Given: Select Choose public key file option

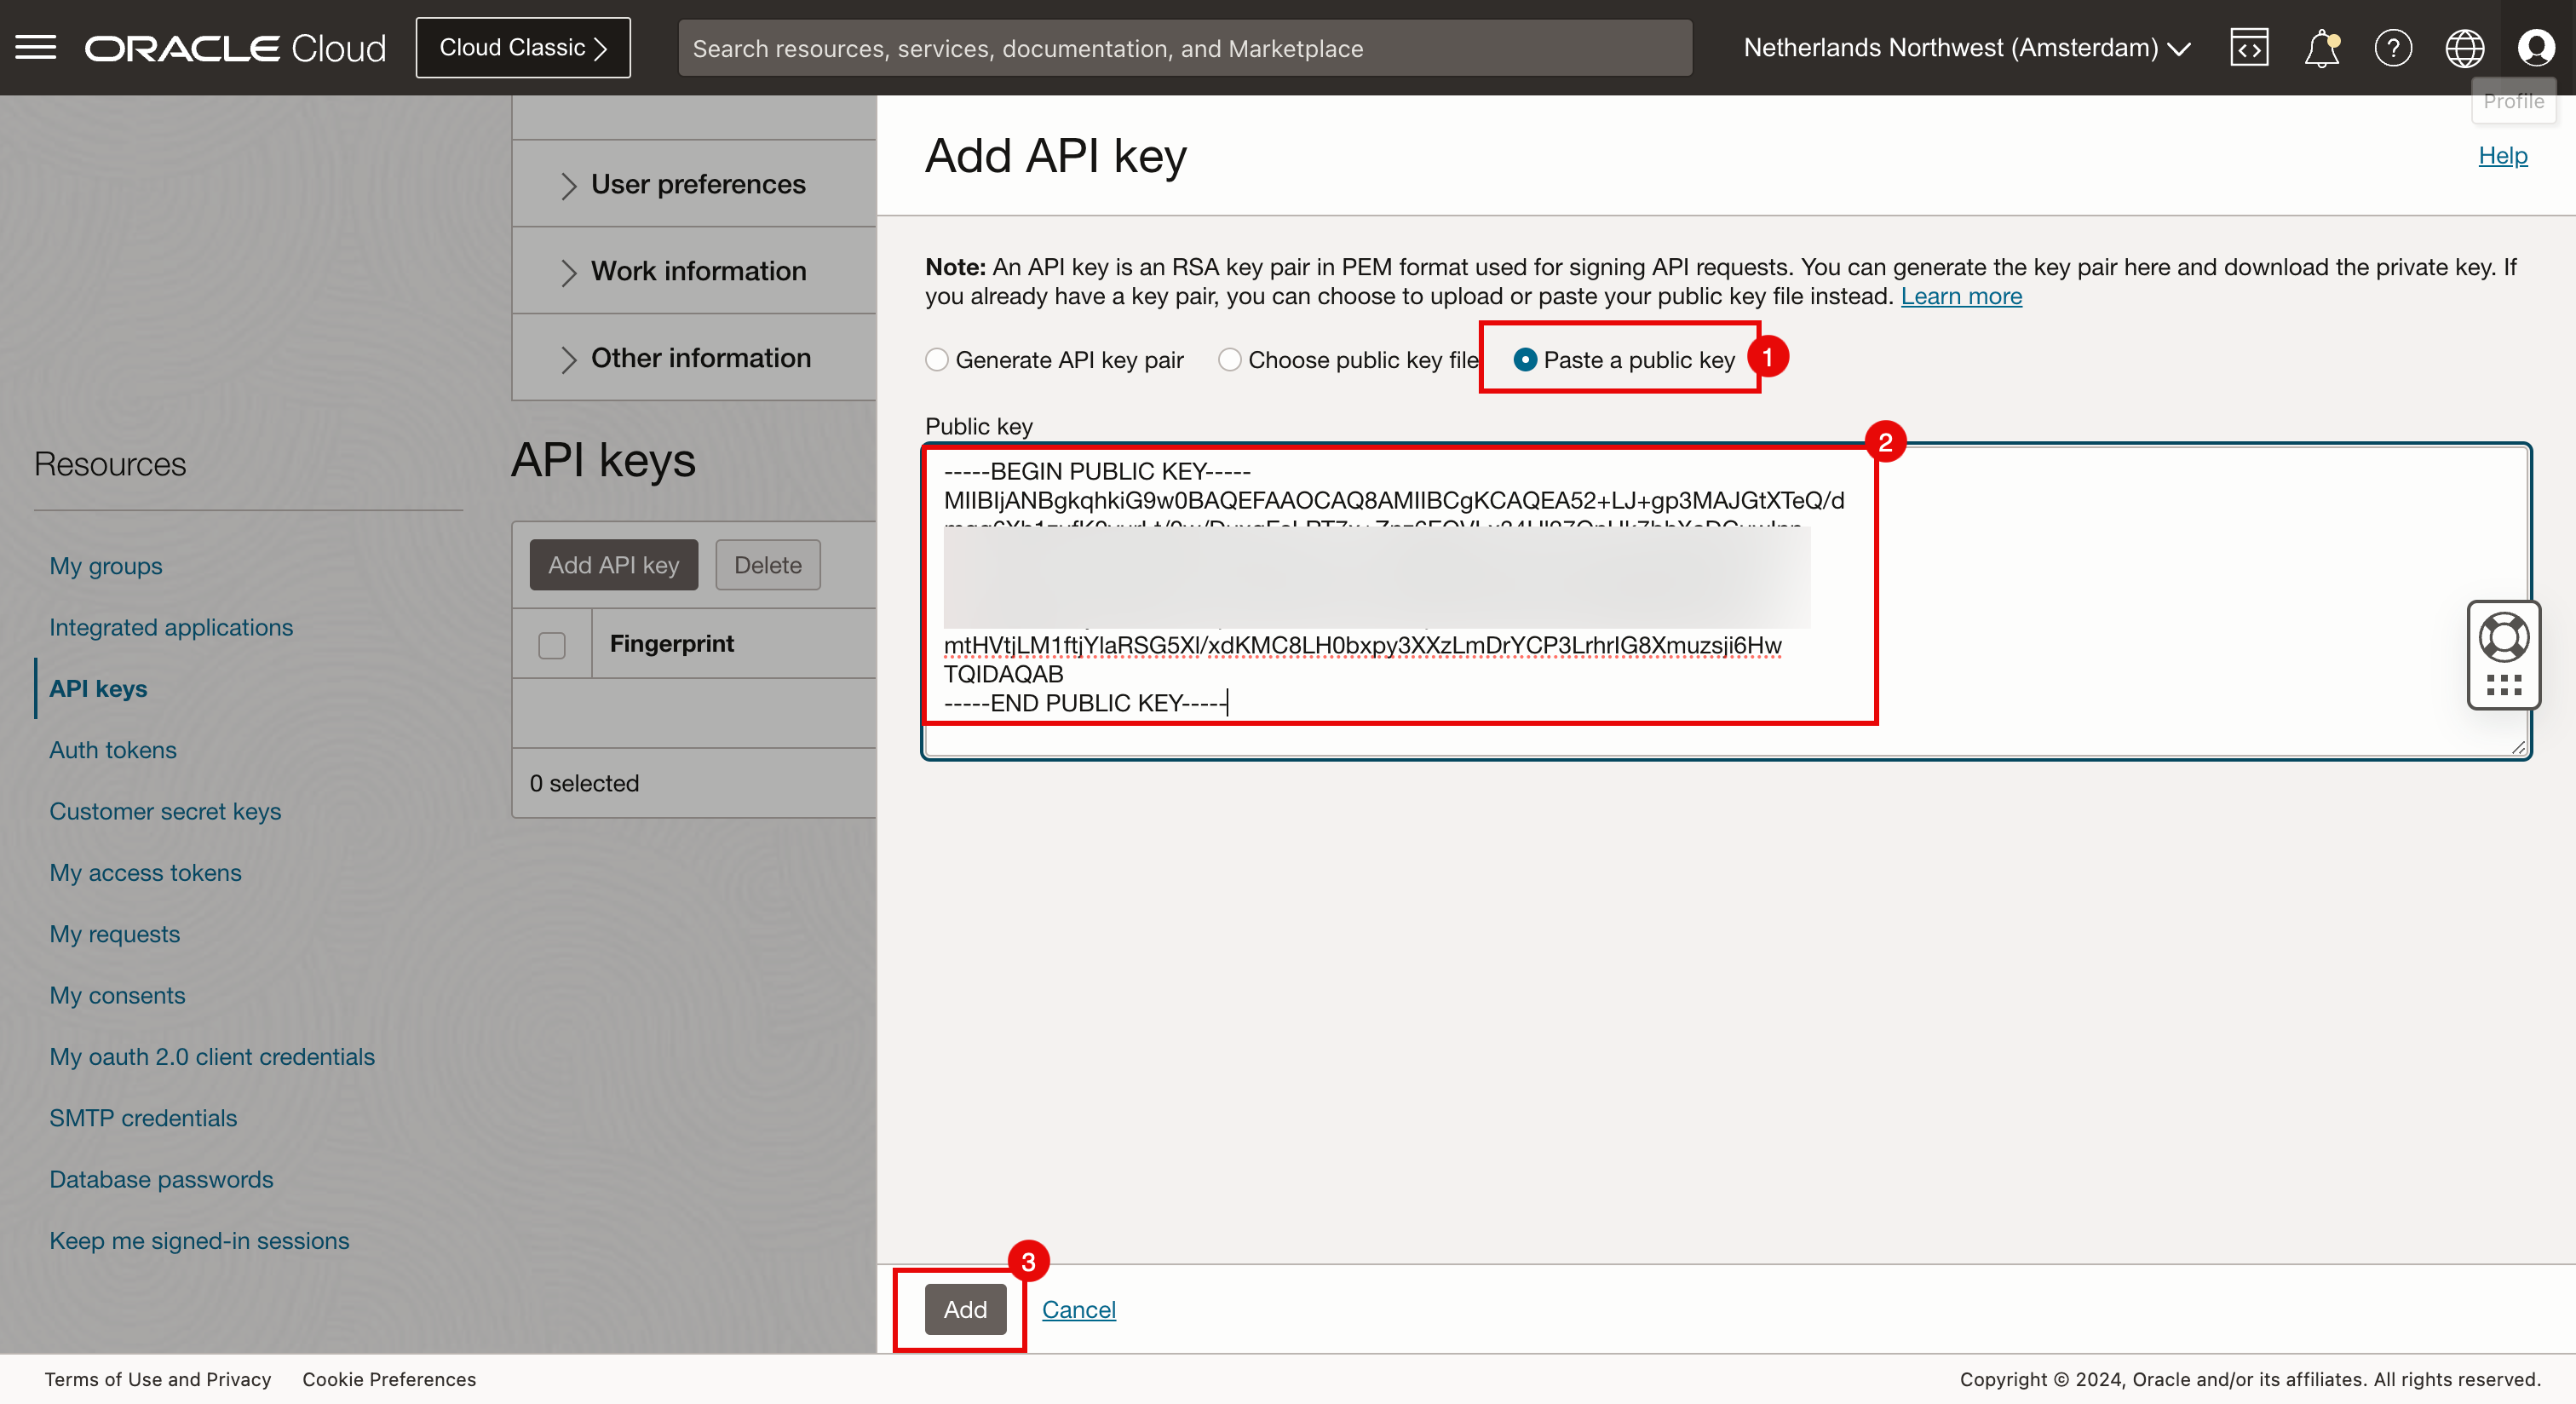Looking at the screenshot, I should click(x=1229, y=360).
